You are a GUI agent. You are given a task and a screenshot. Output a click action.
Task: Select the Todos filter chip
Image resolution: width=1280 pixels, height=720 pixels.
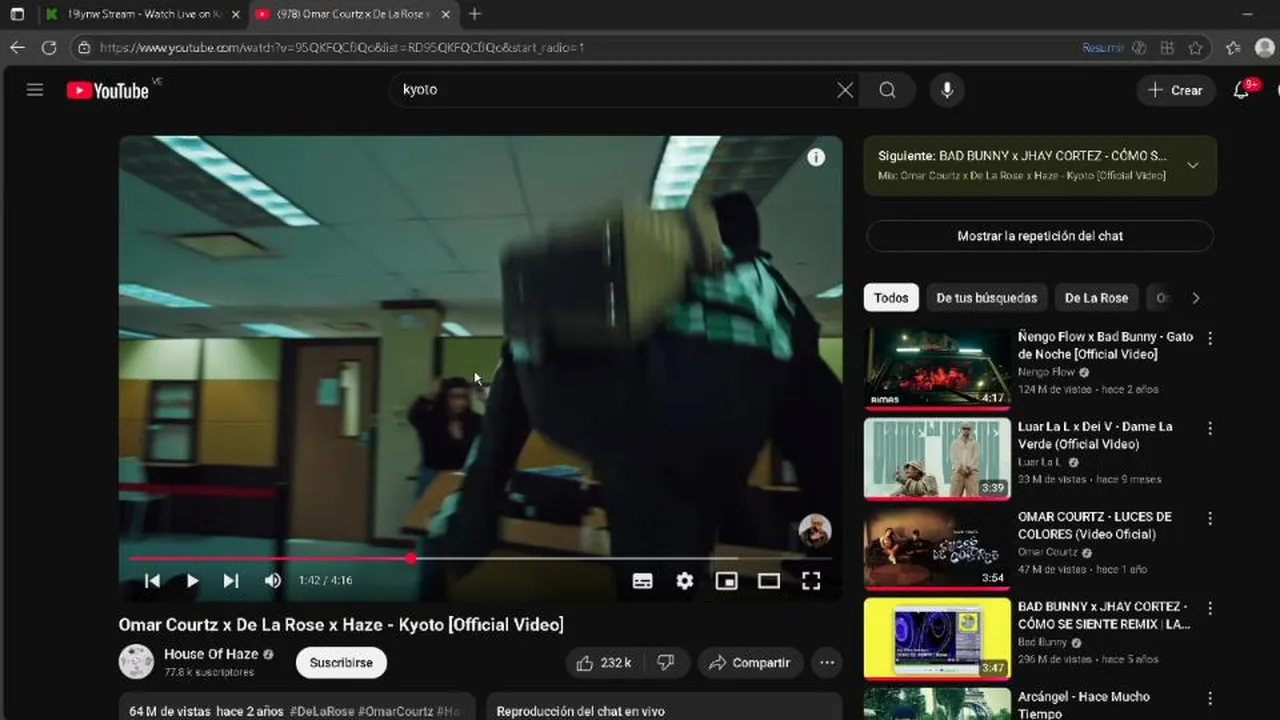coord(891,298)
